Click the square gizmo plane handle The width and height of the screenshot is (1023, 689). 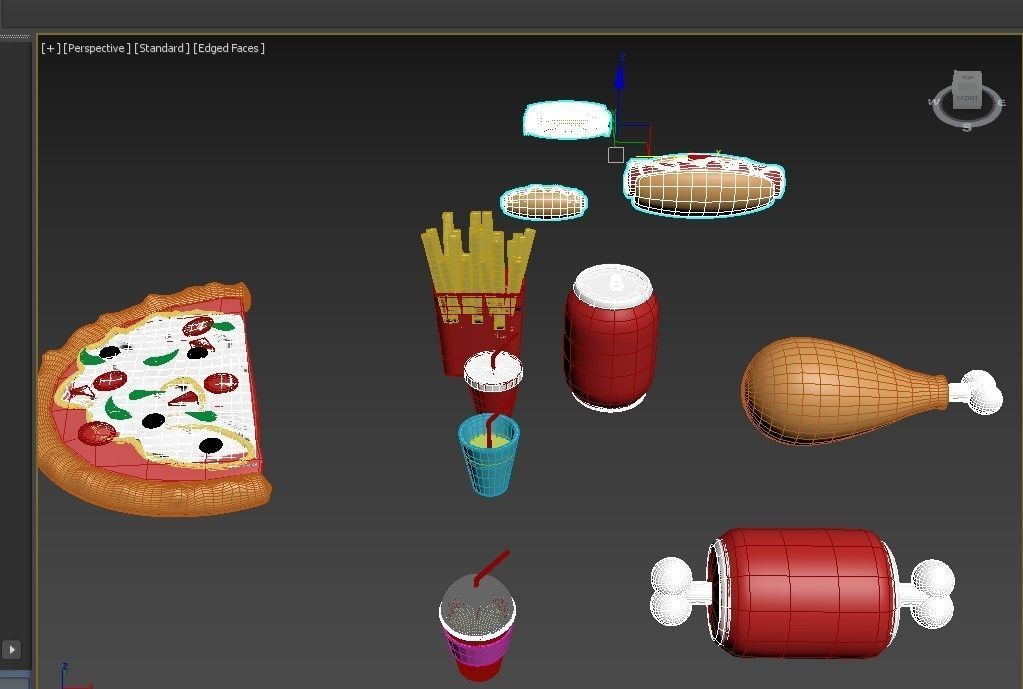tap(615, 155)
